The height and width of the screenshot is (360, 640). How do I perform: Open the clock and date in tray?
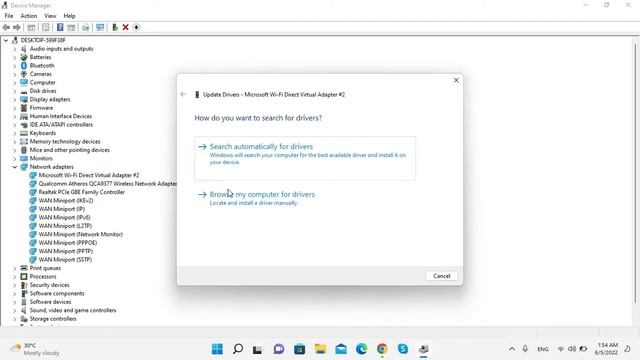pyautogui.click(x=606, y=349)
